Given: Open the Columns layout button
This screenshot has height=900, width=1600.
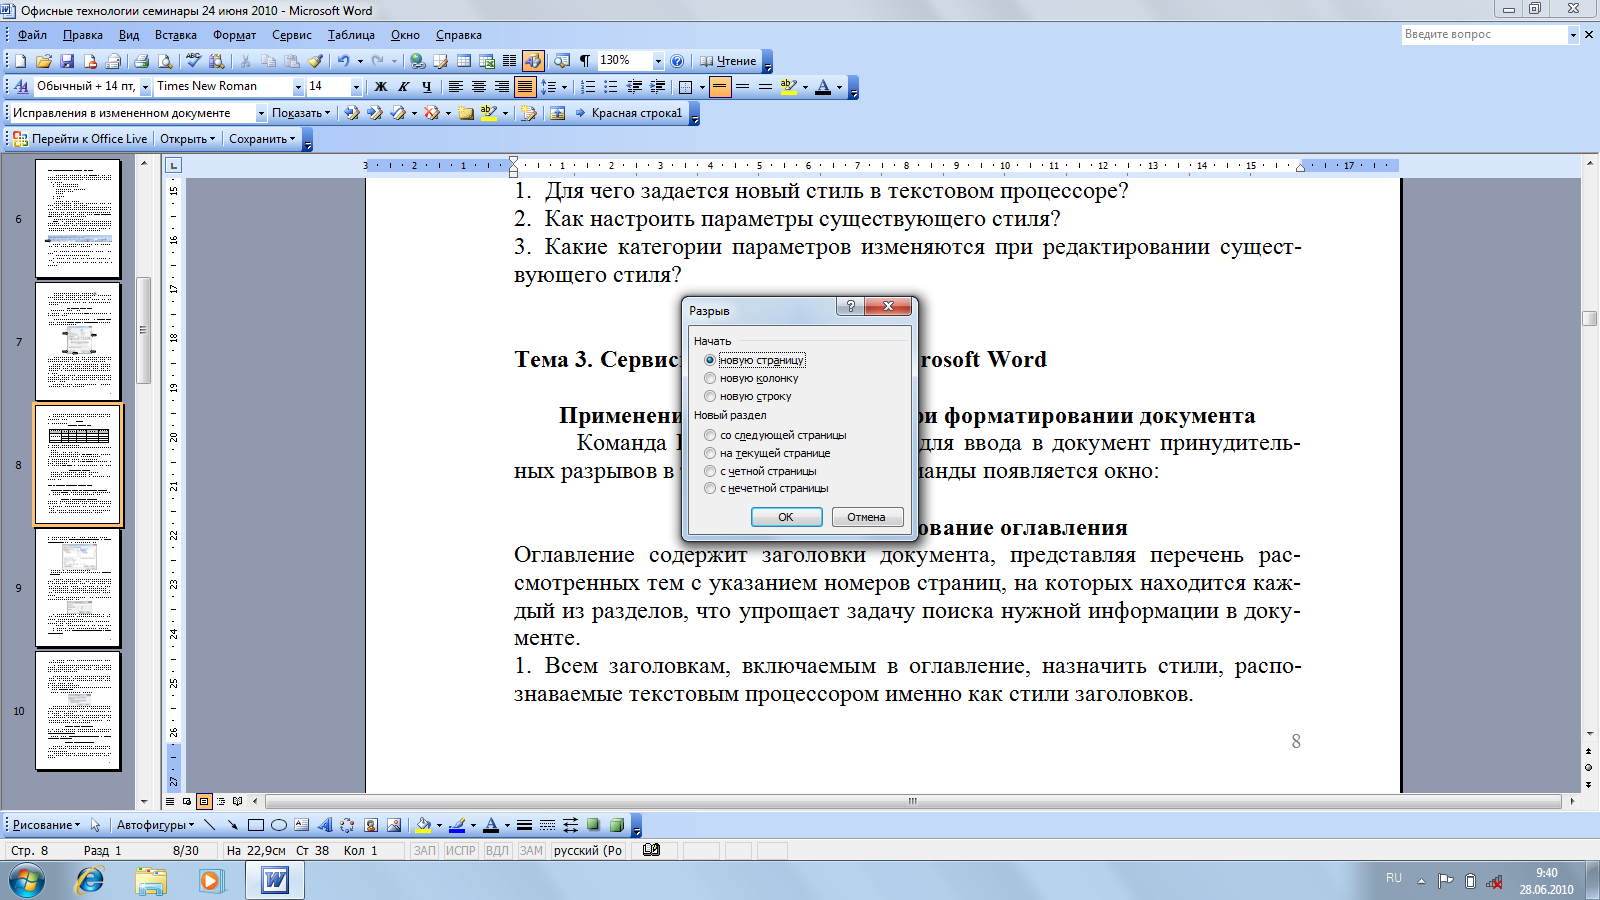Looking at the screenshot, I should tap(509, 61).
